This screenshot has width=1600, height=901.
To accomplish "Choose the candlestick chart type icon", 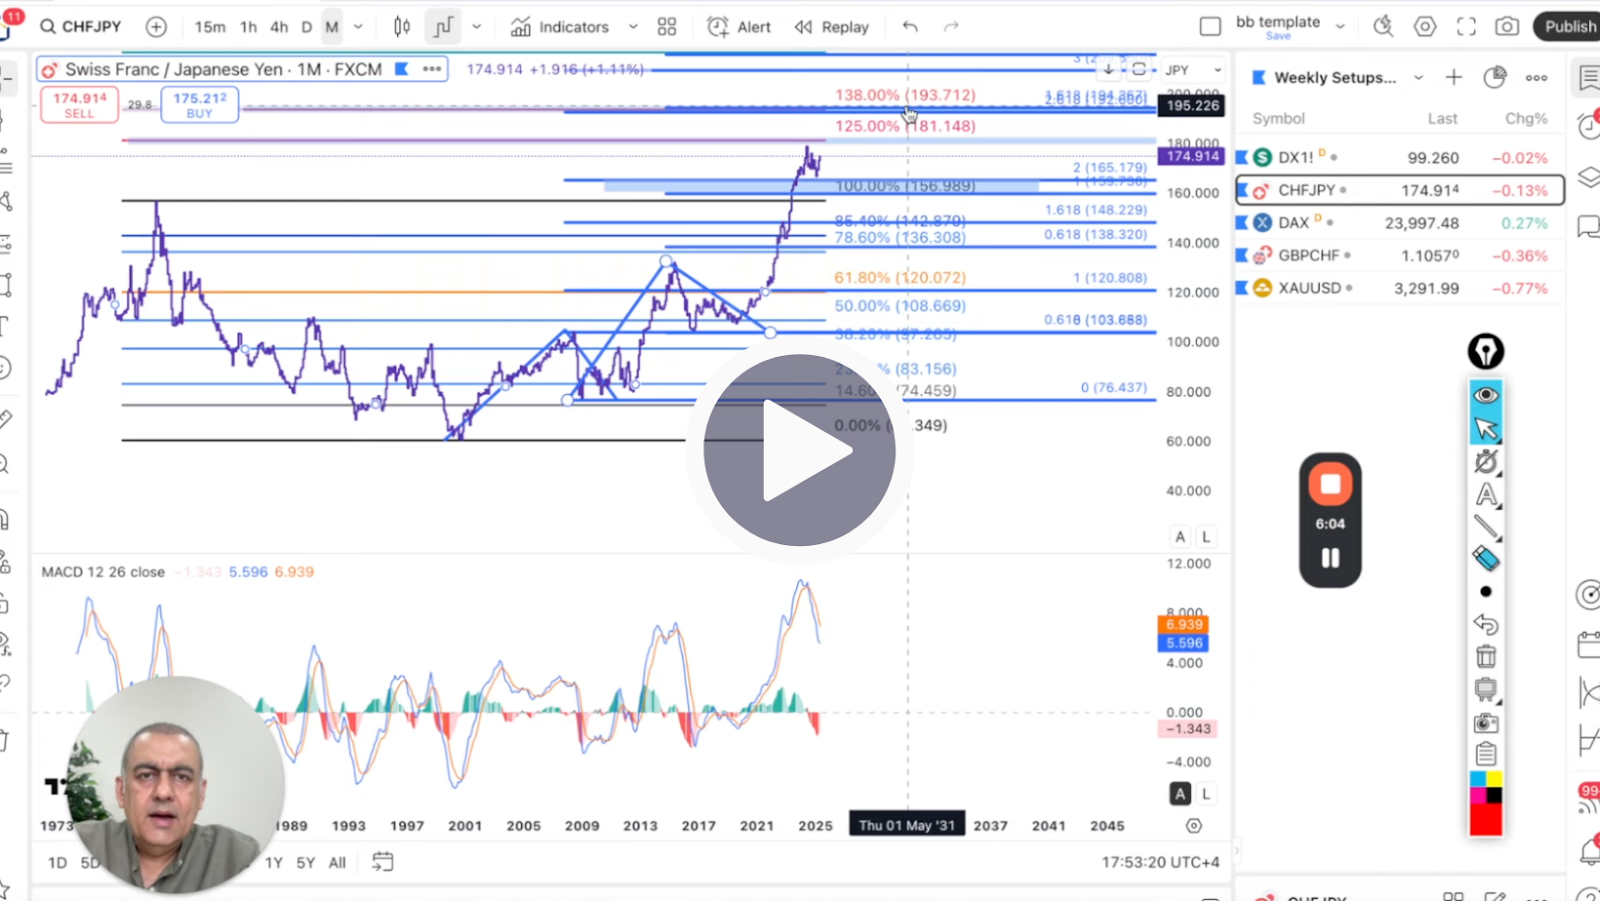I will click(402, 27).
